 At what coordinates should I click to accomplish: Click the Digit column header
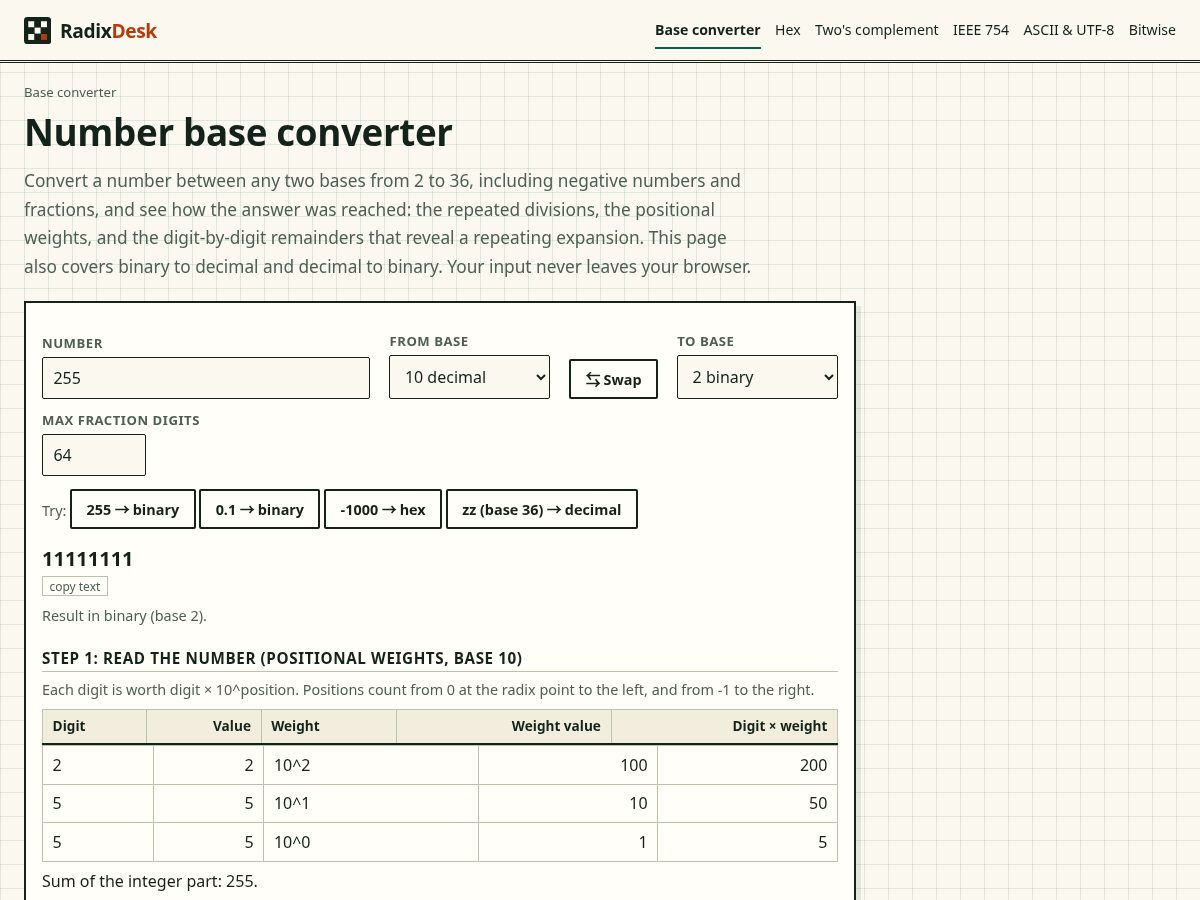pyautogui.click(x=94, y=726)
